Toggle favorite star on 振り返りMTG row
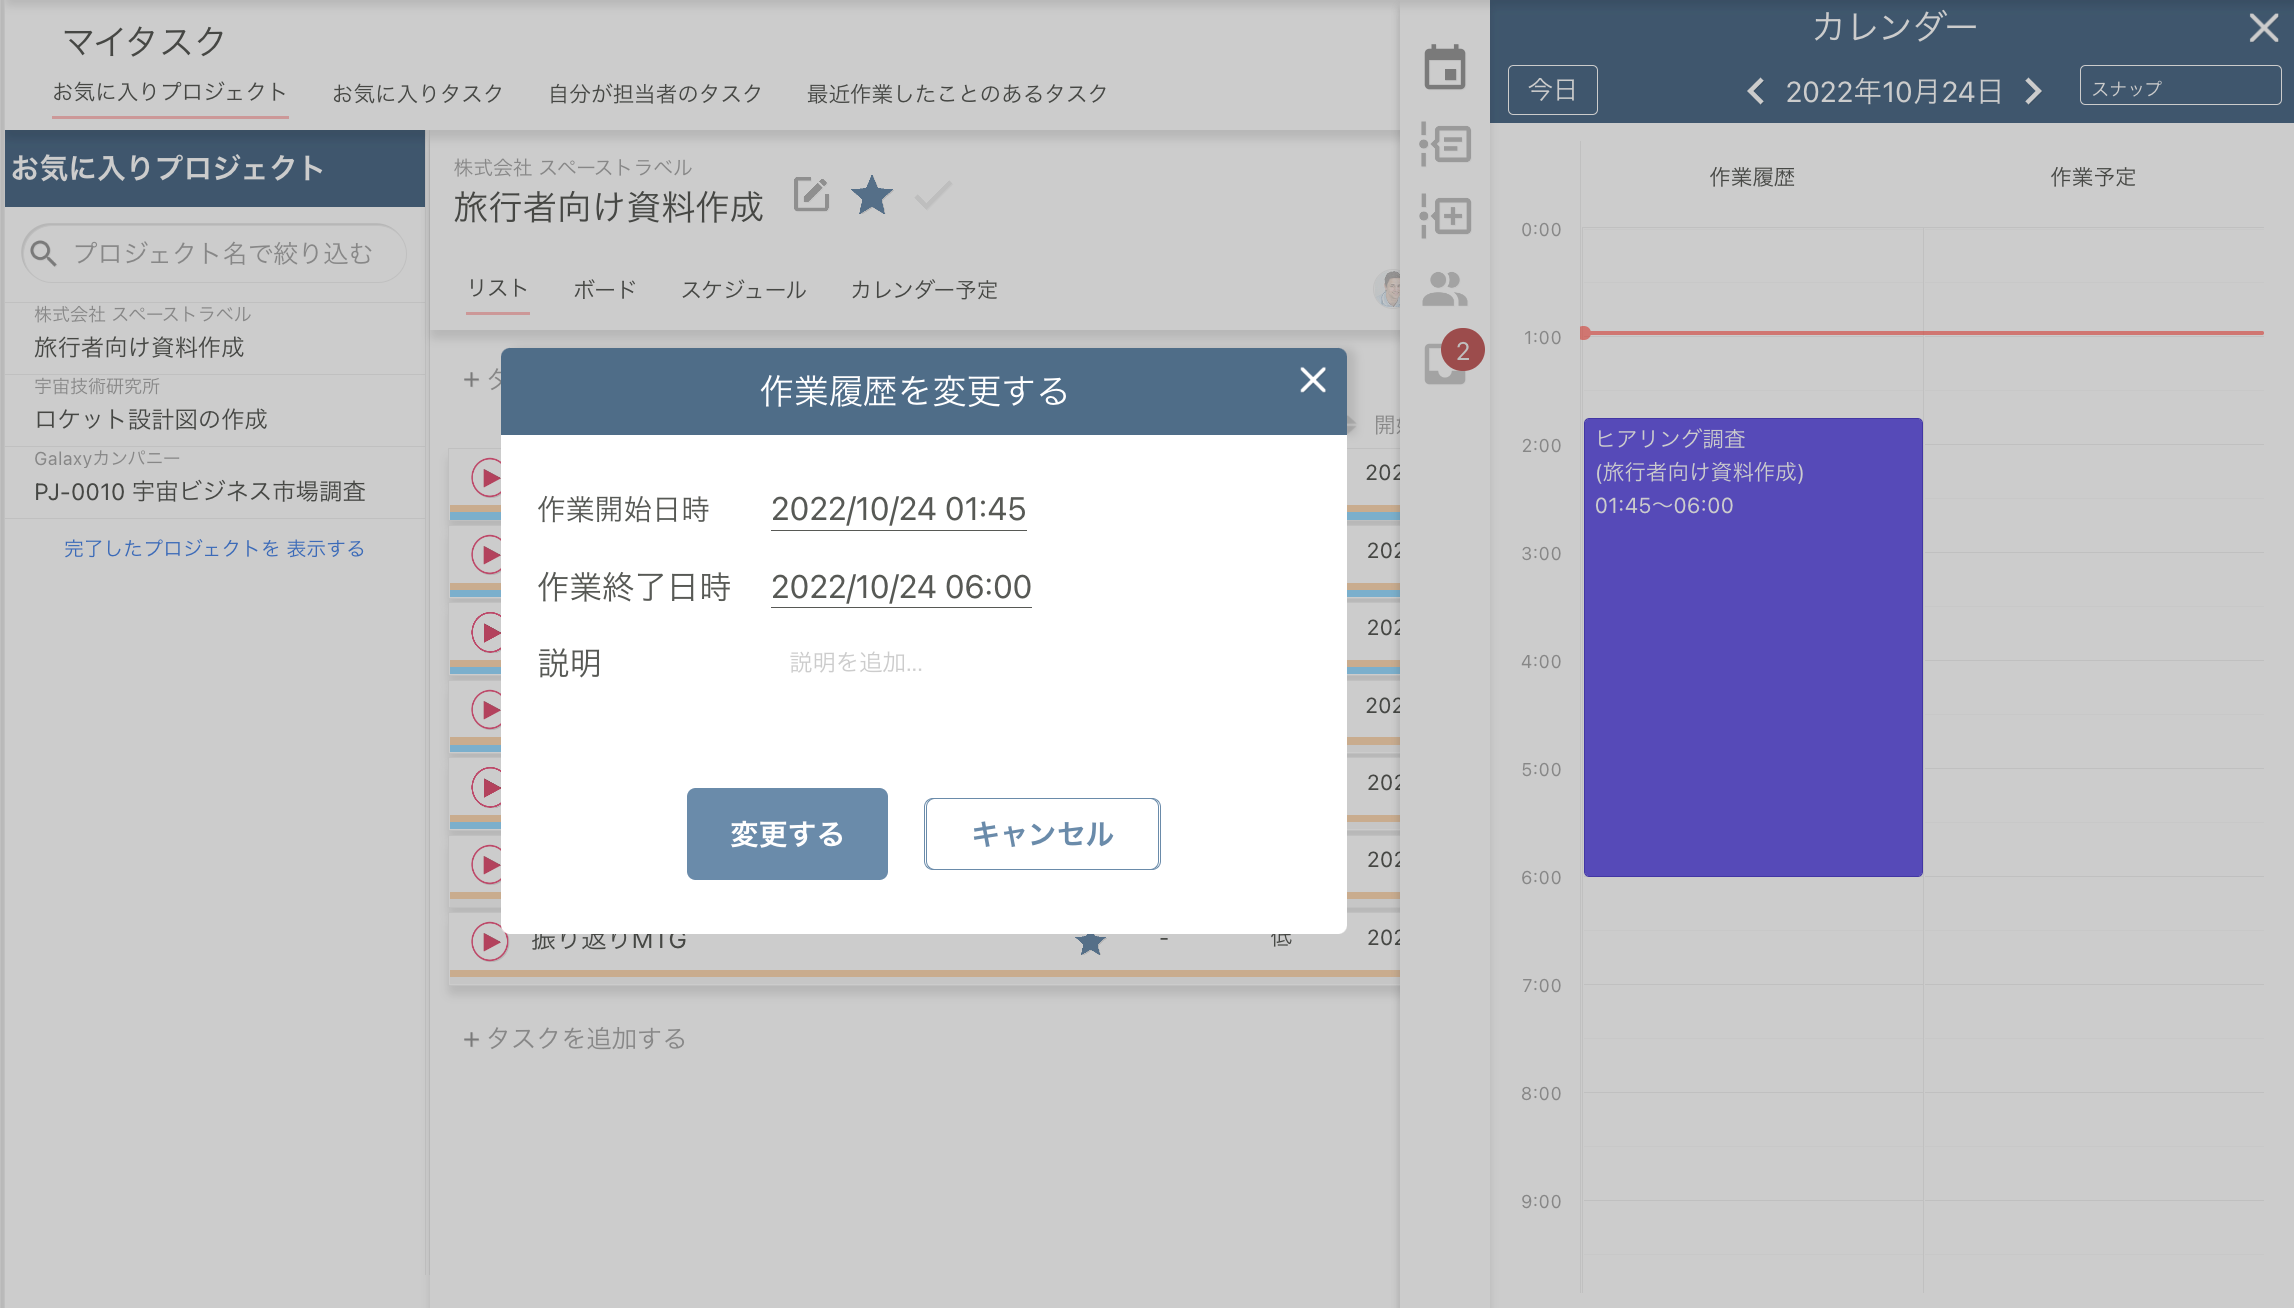This screenshot has width=2294, height=1308. pyautogui.click(x=1090, y=942)
